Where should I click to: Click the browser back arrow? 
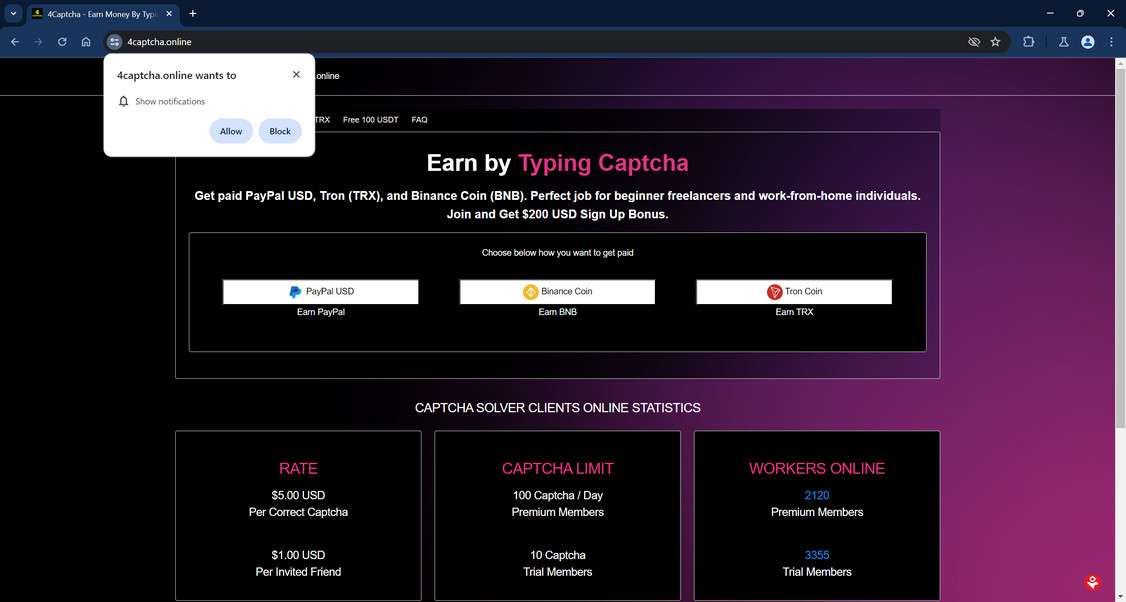tap(14, 42)
